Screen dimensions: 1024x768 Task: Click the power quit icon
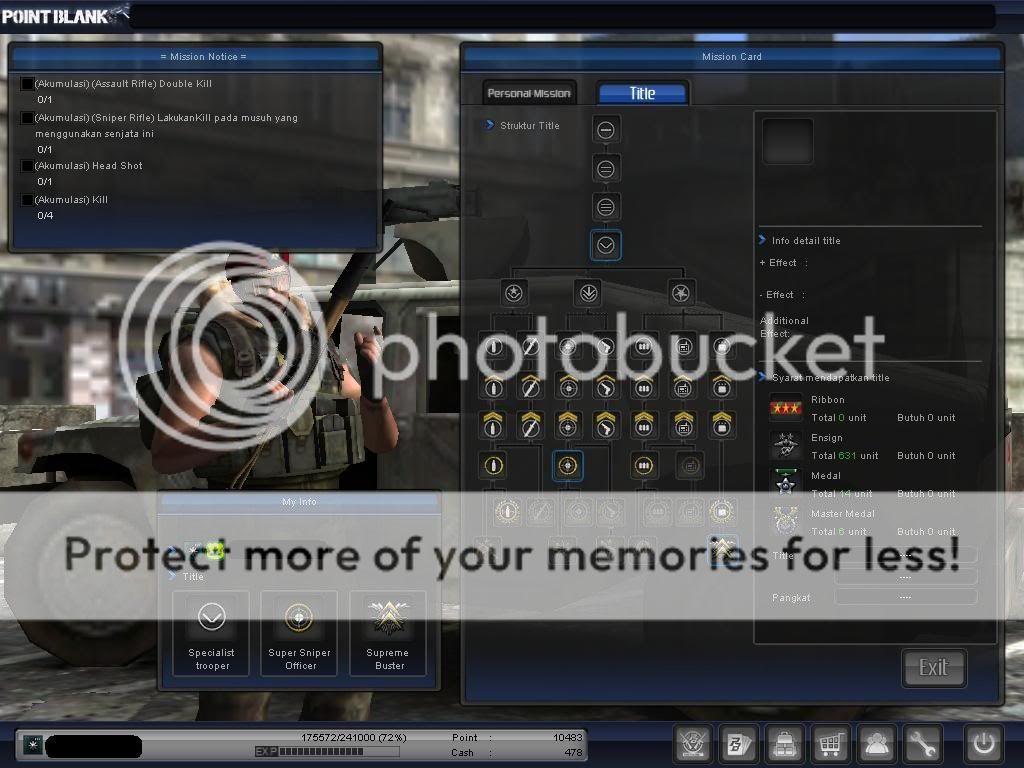984,743
